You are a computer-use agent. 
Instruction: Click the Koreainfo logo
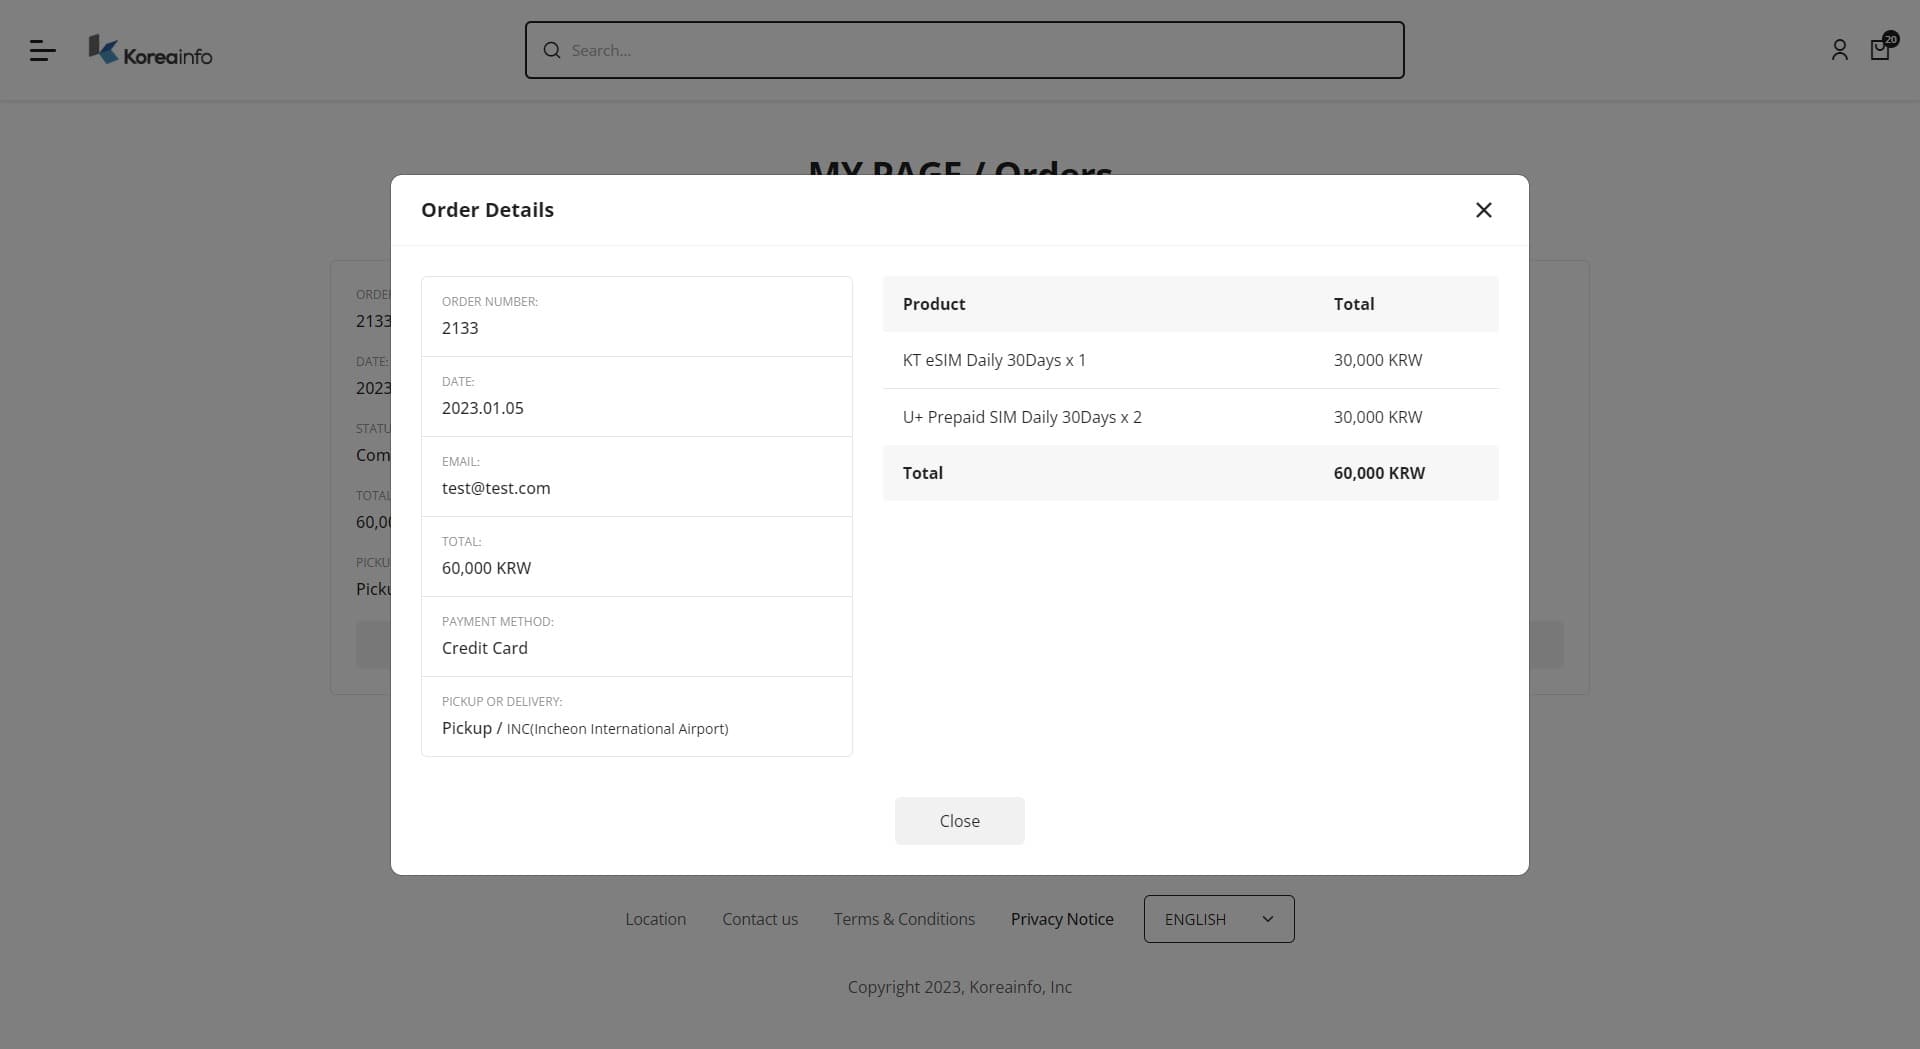(x=150, y=50)
